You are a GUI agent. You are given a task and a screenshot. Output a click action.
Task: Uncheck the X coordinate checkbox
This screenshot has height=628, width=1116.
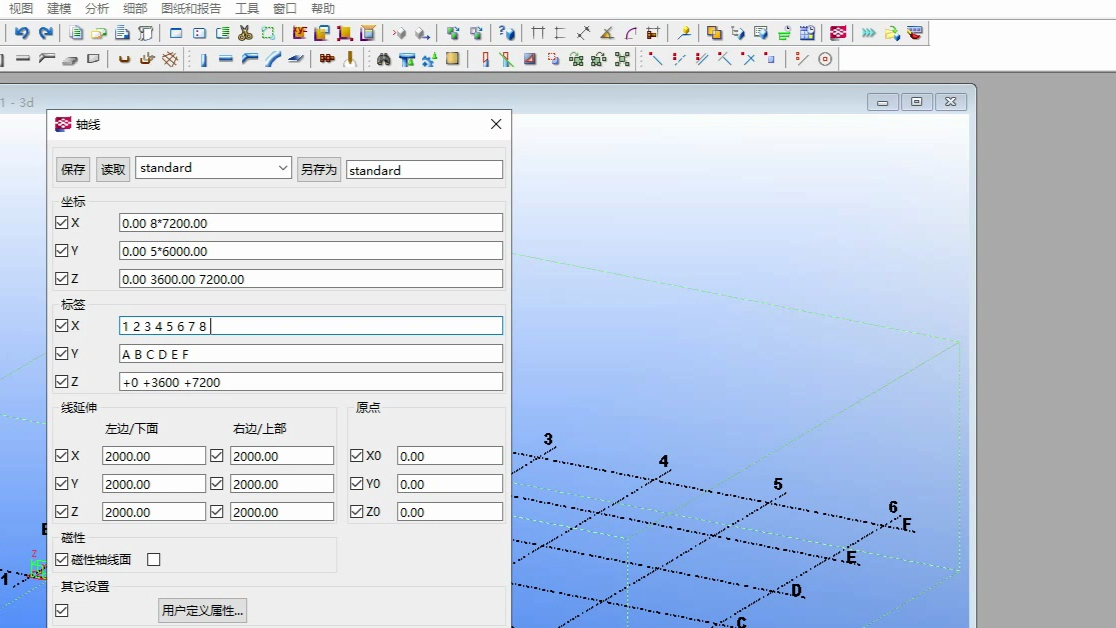coord(62,223)
